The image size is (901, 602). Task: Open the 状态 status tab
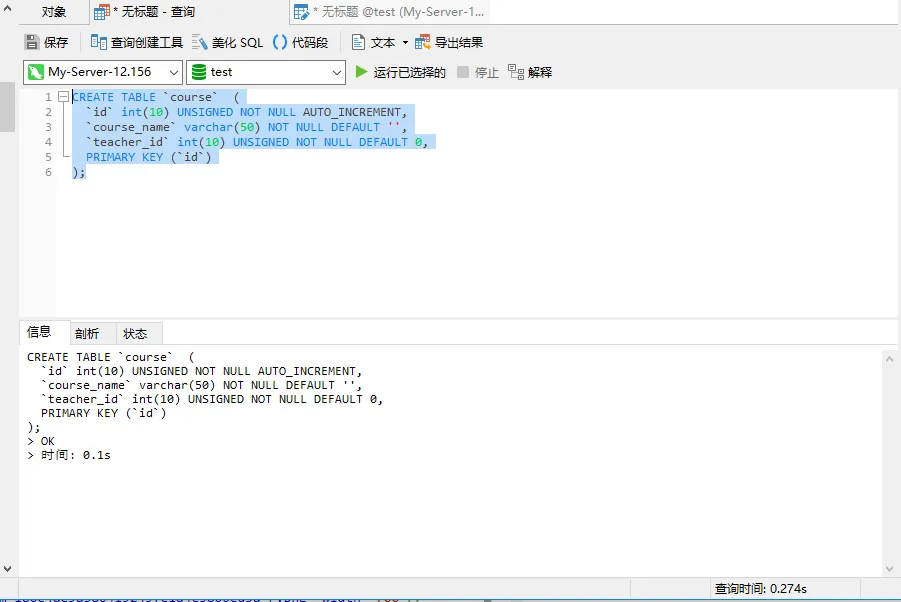tap(134, 334)
